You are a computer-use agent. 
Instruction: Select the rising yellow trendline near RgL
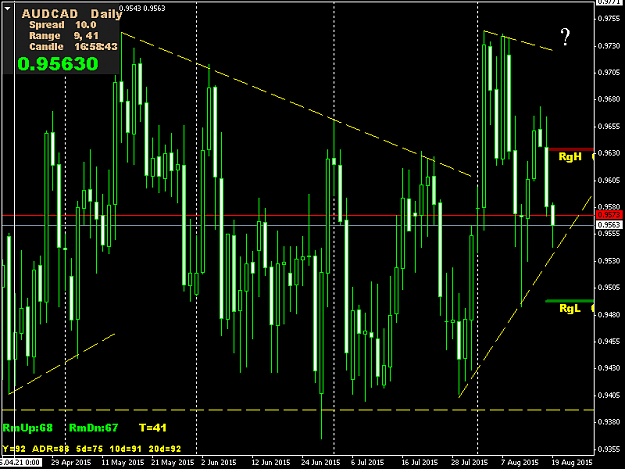(x=525, y=297)
